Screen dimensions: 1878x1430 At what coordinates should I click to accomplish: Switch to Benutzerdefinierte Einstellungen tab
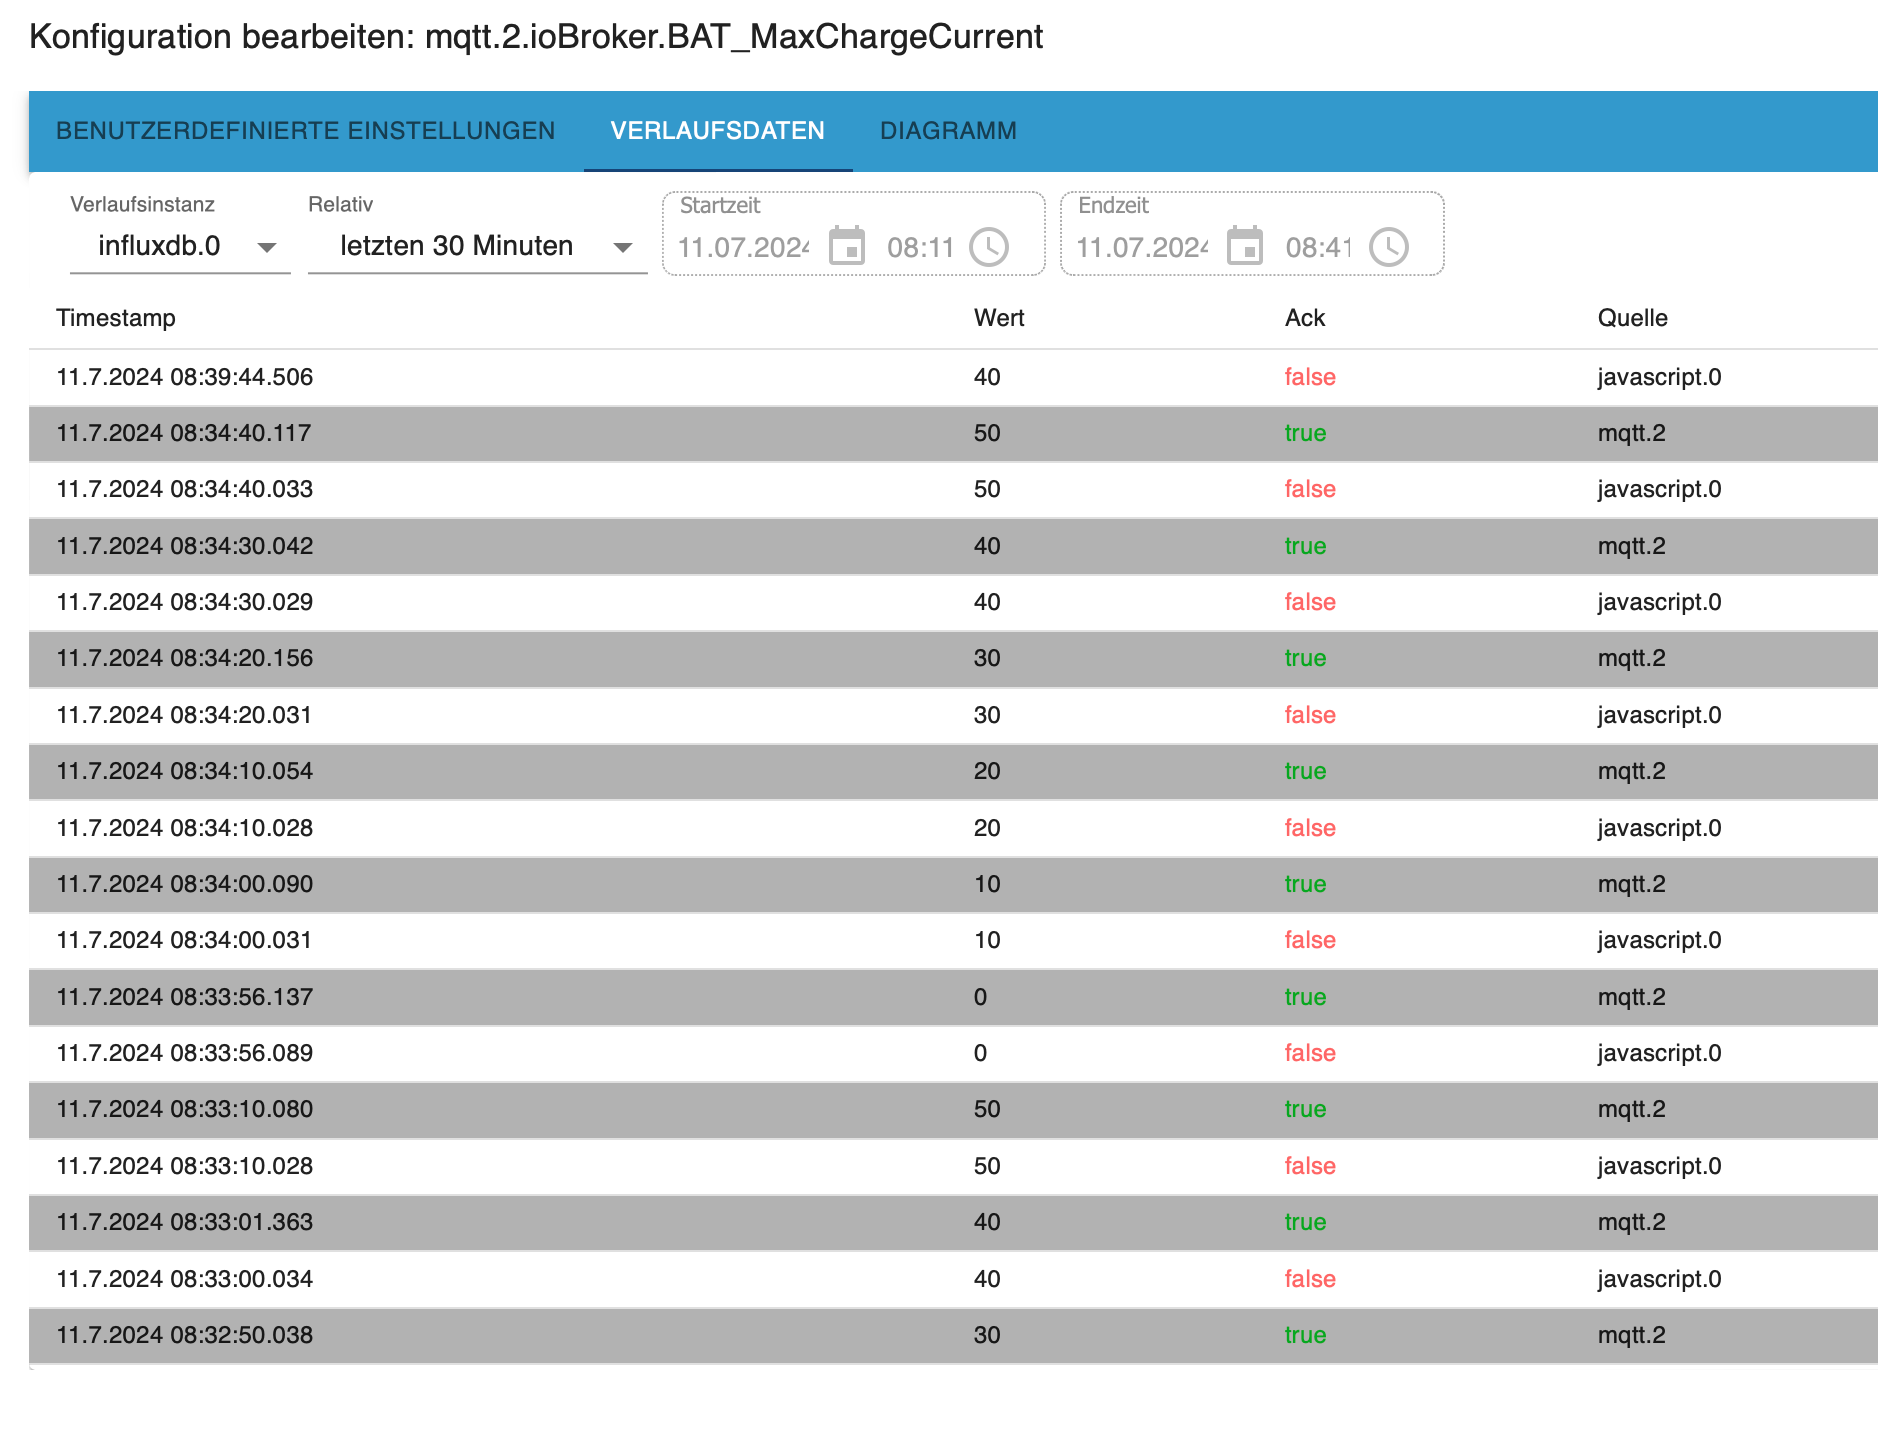pos(305,131)
